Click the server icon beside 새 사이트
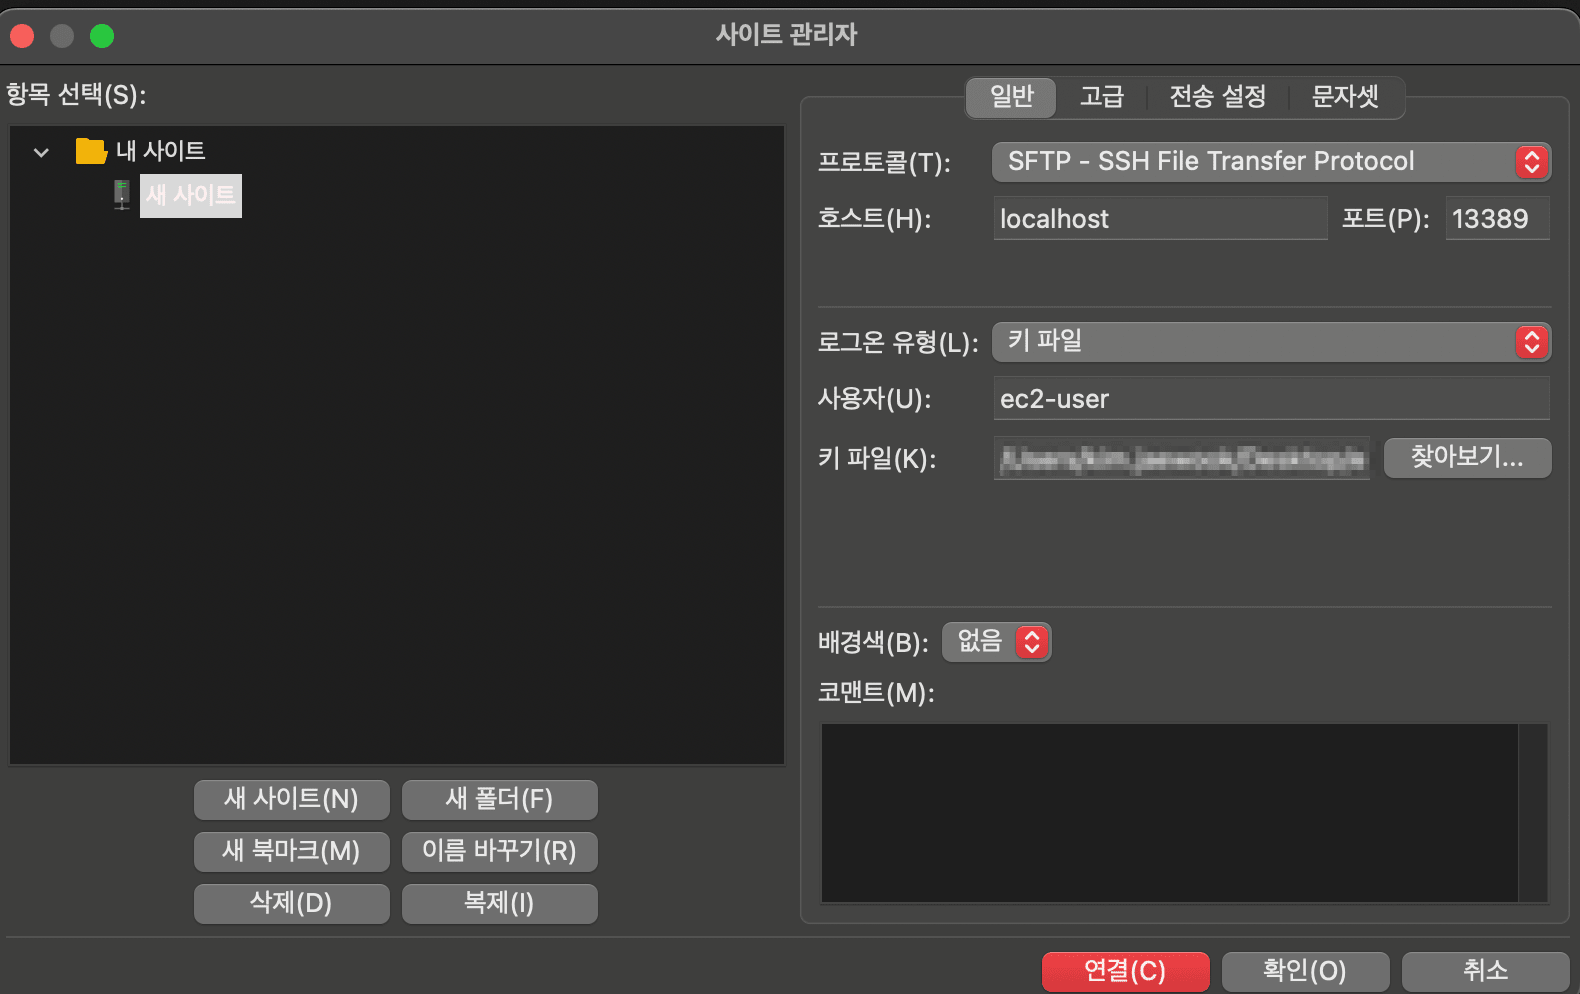The image size is (1580, 994). pos(122,195)
